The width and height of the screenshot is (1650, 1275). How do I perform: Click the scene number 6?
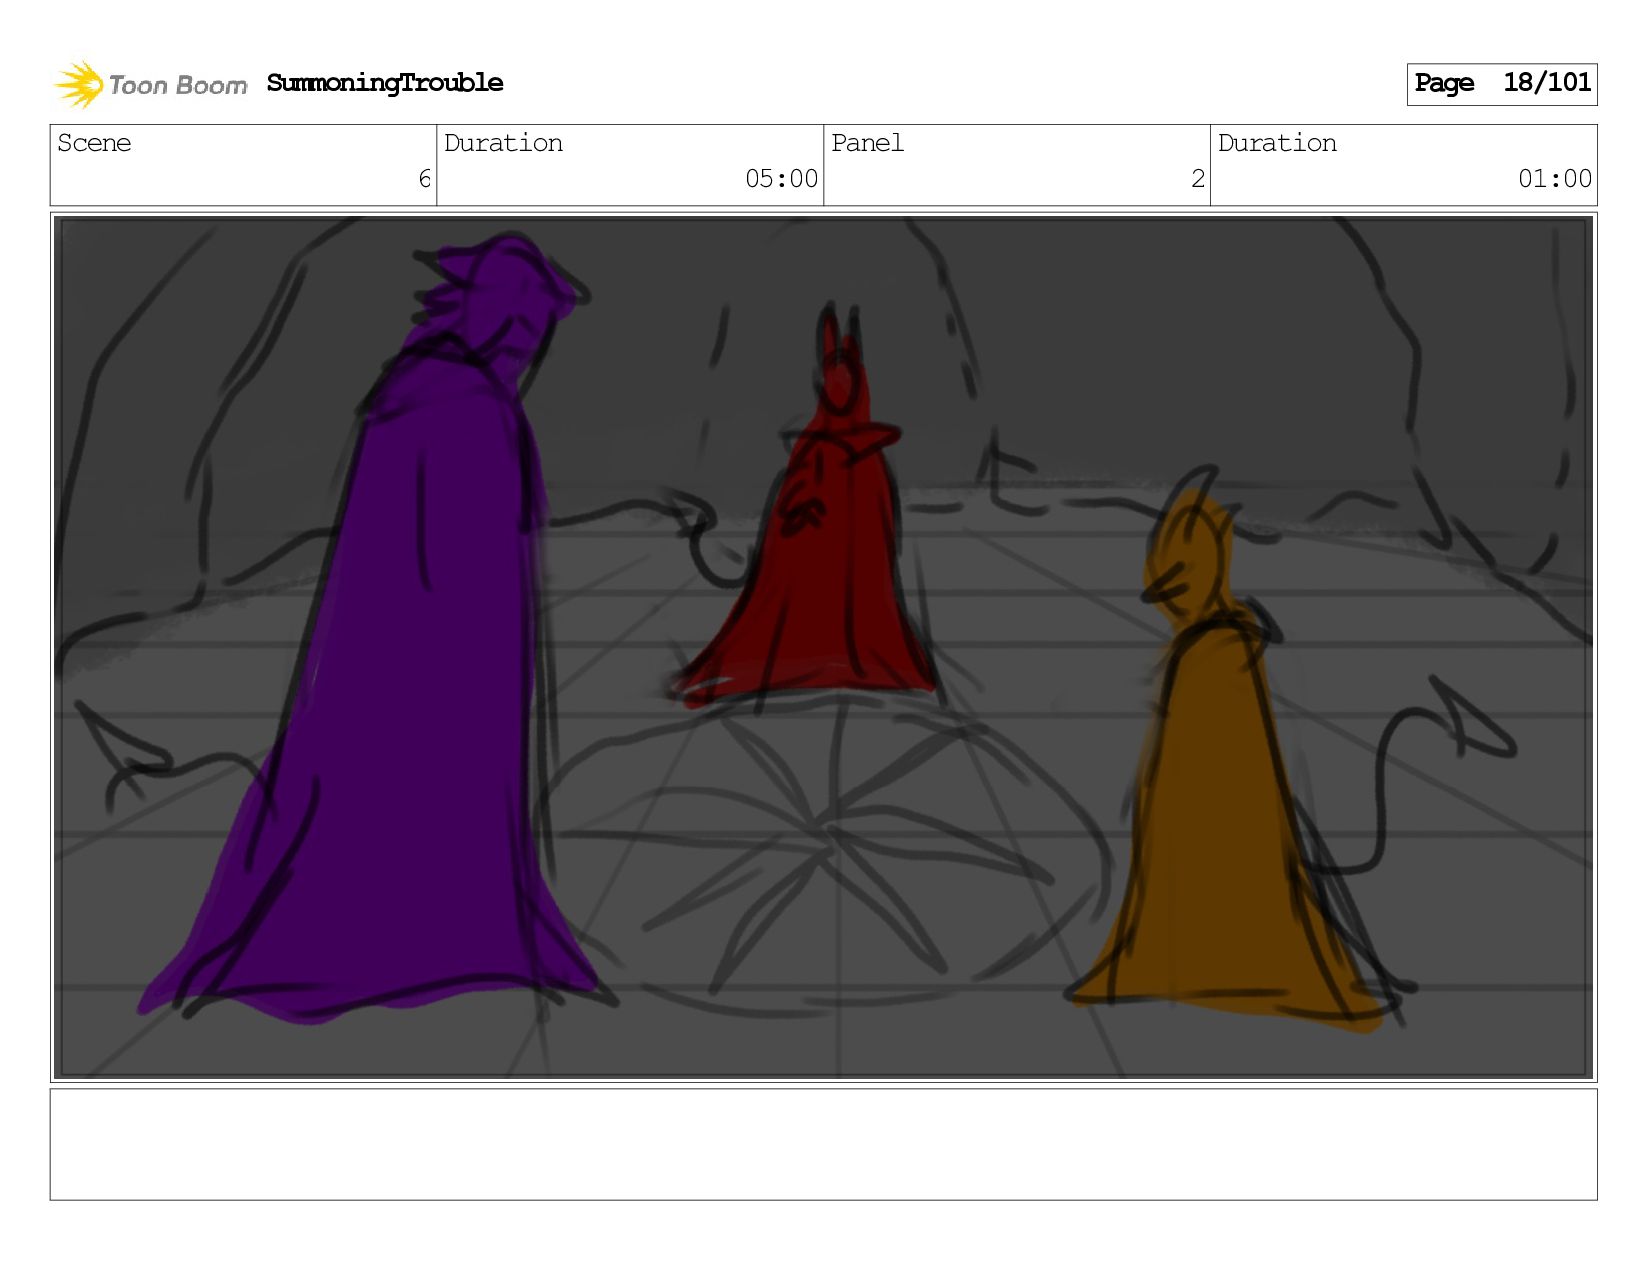coord(424,179)
